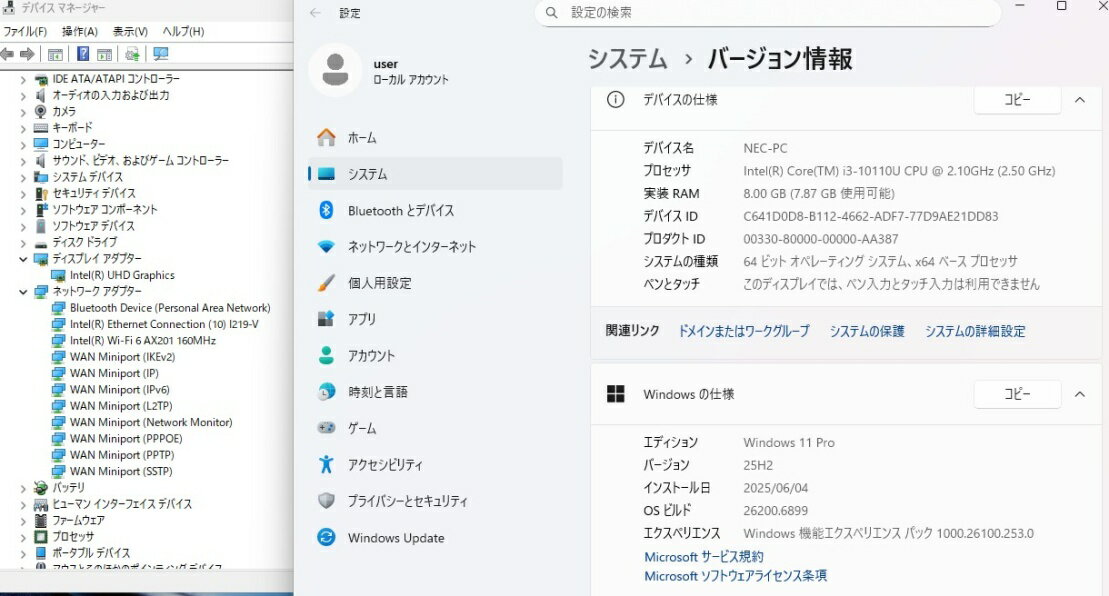Click the Microsoft サービス規約 link
Image resolution: width=1109 pixels, height=596 pixels.
pos(703,557)
